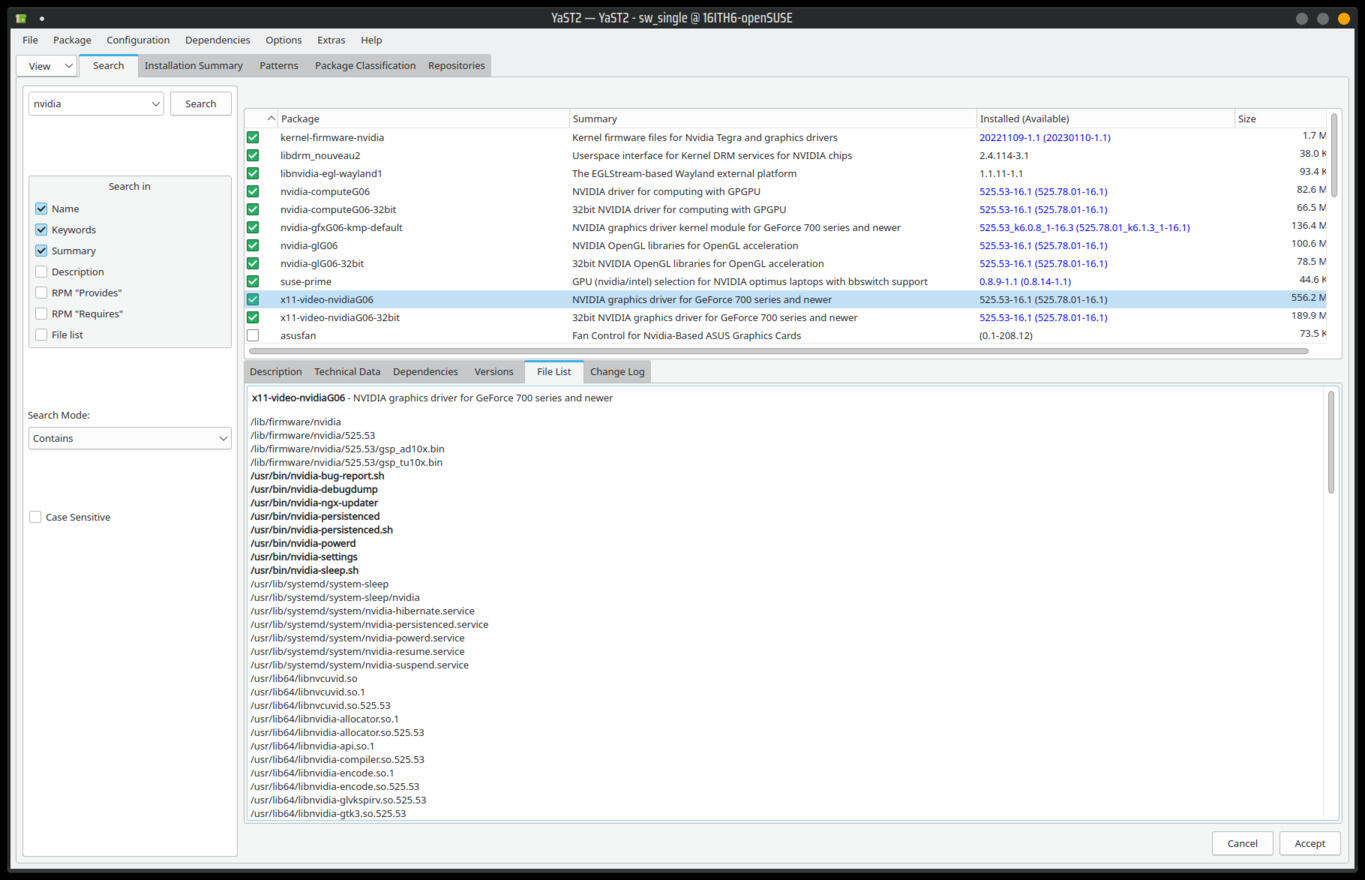Toggle status checkbox for nvidia-computeG06-32bit
The width and height of the screenshot is (1365, 880).
(253, 209)
